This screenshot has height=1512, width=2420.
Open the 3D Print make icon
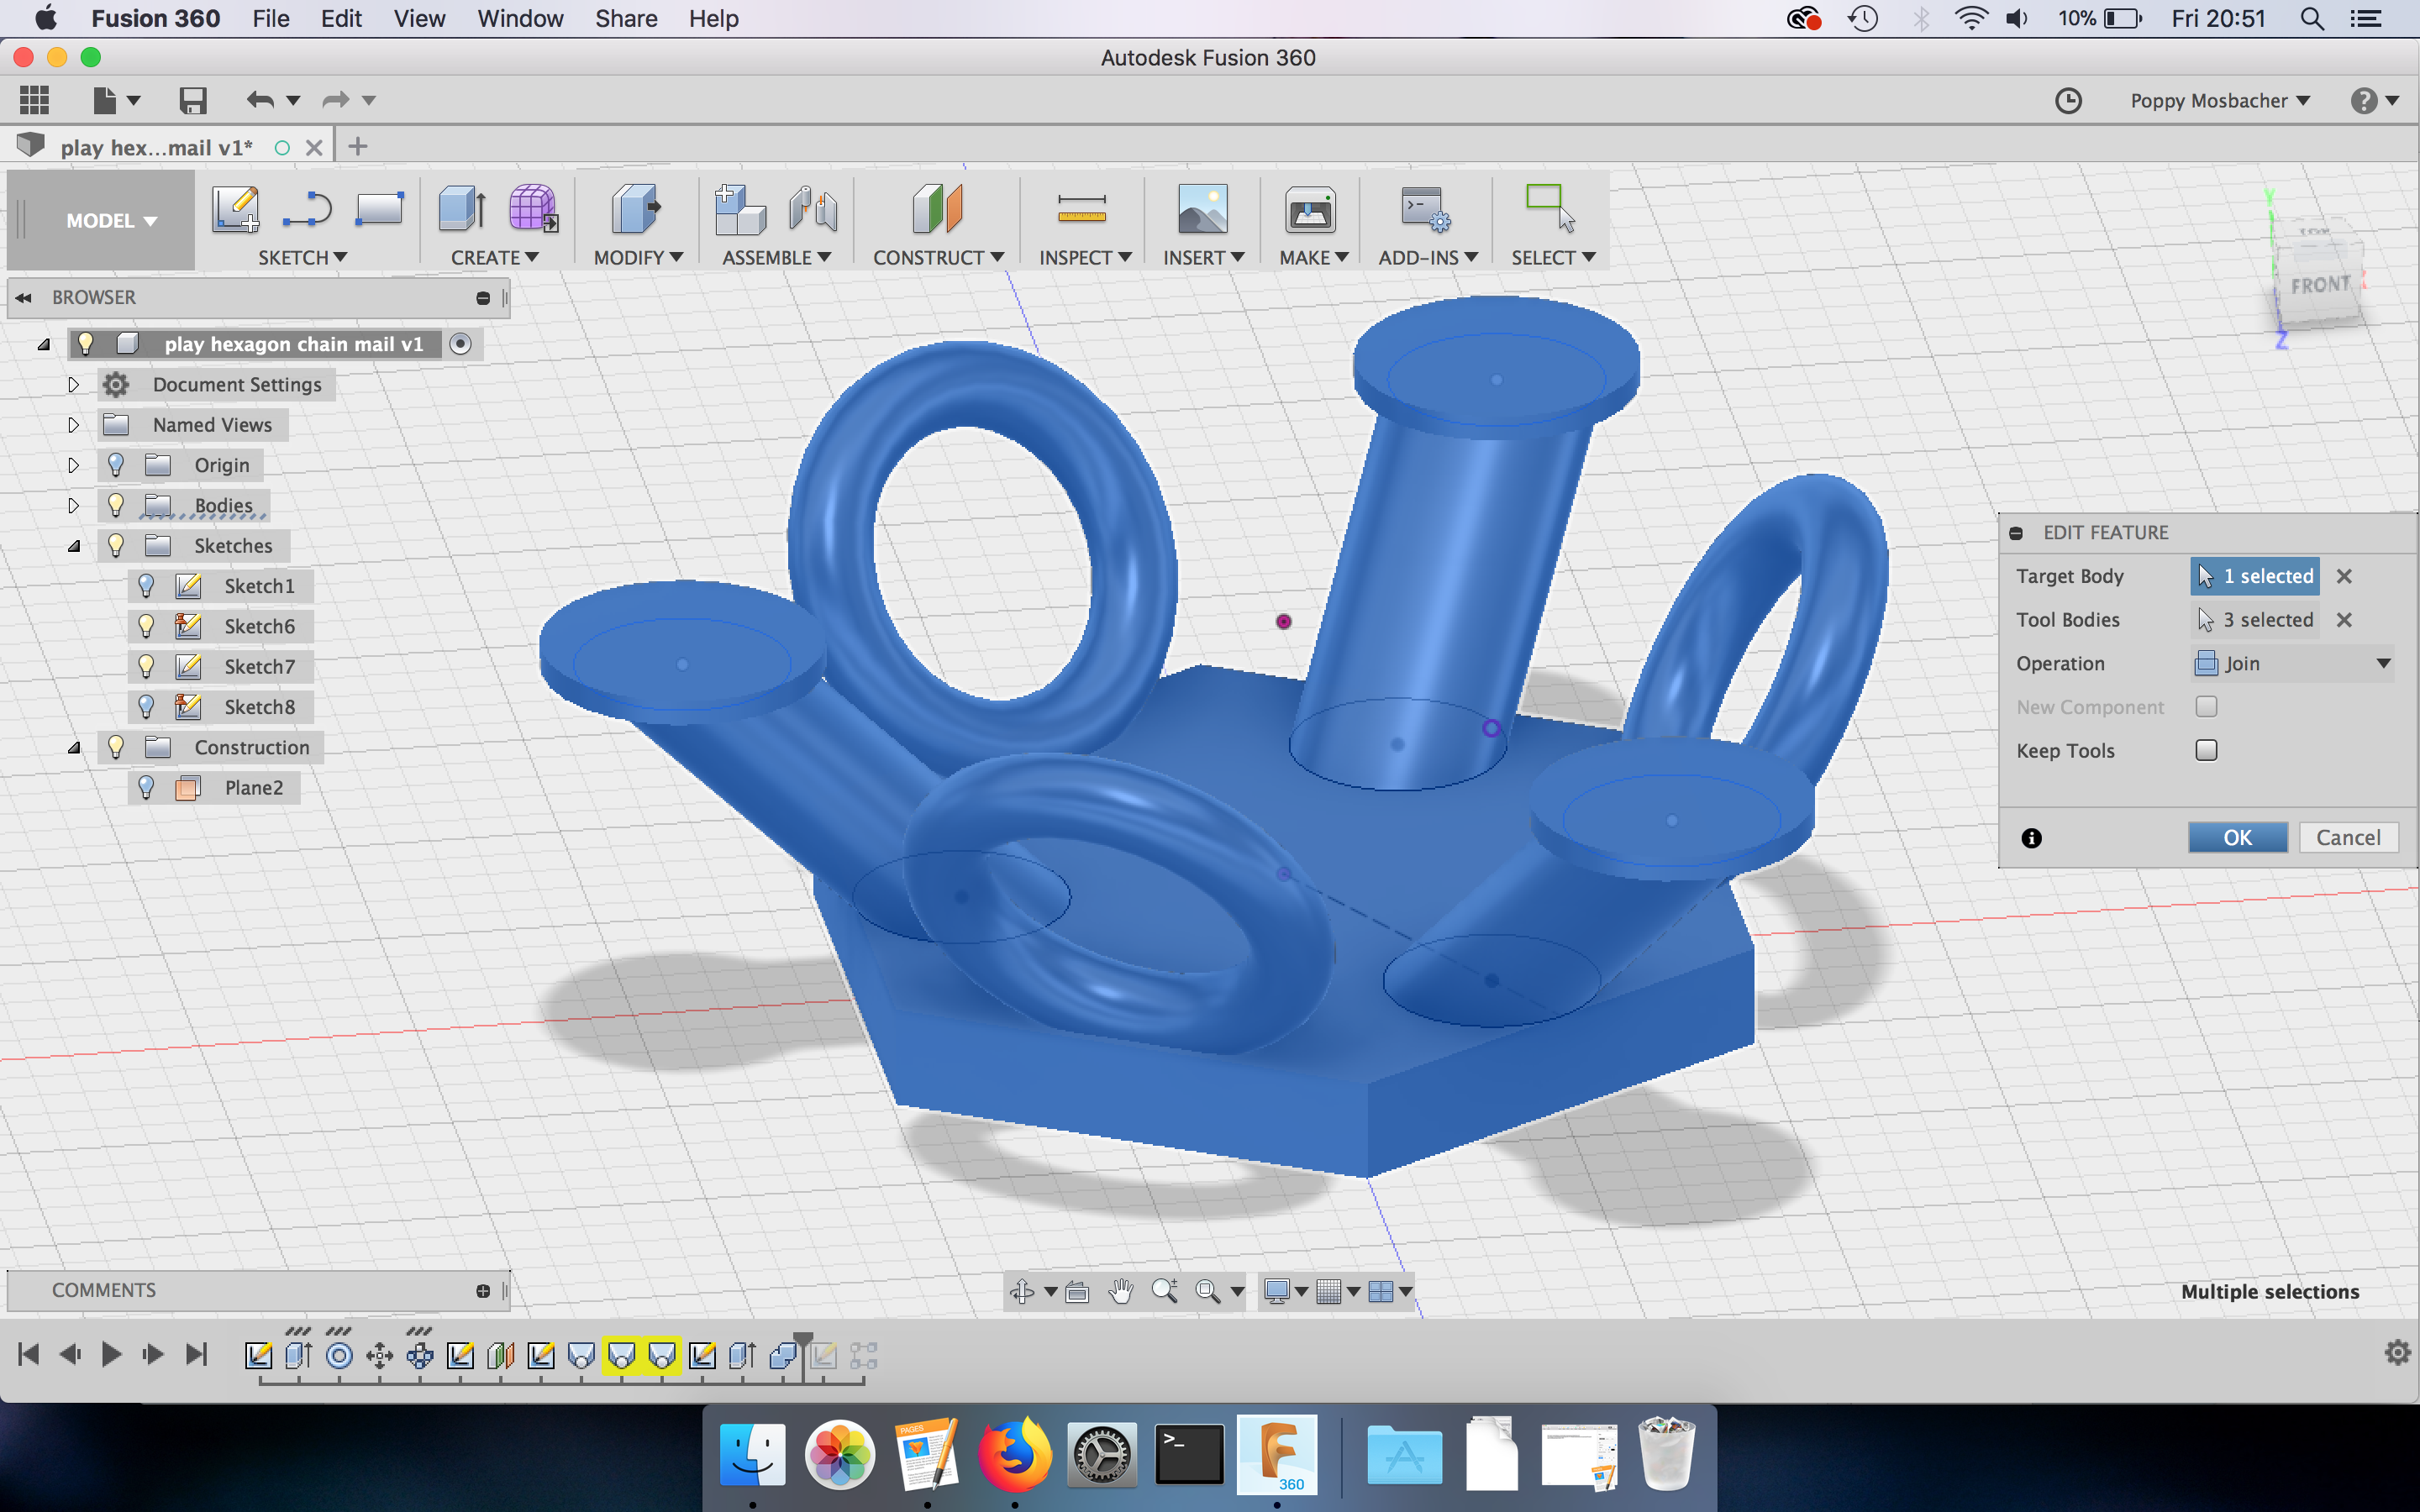(x=1309, y=209)
